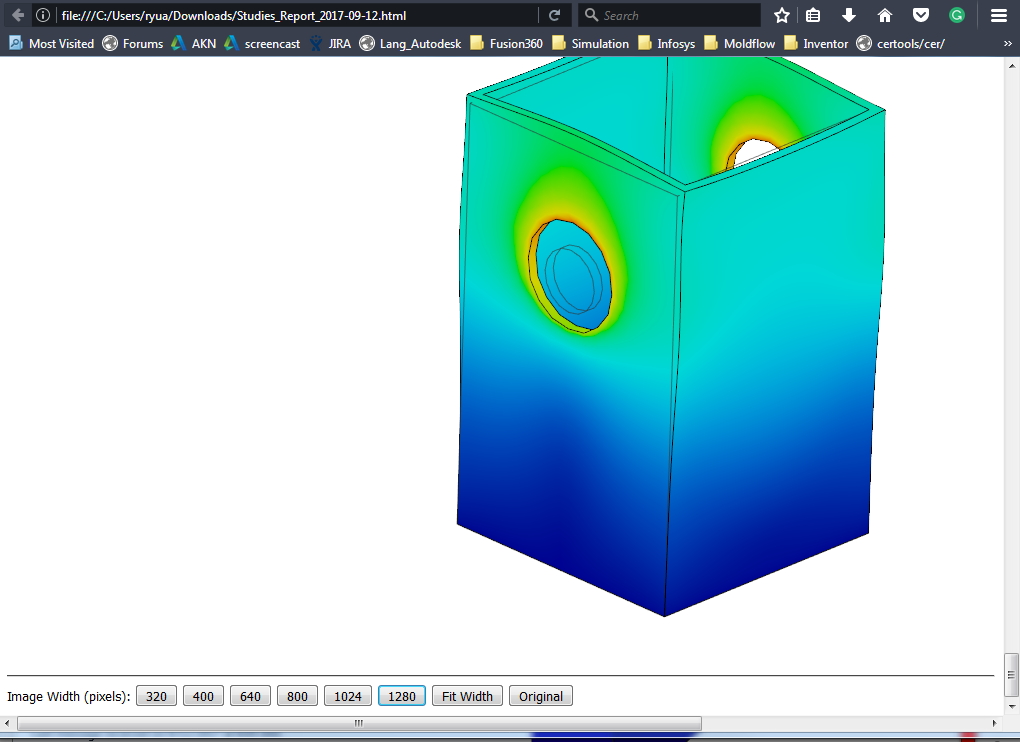Open the Simulation bookmark folder
Viewport: 1020px width, 742px height.
[591, 44]
